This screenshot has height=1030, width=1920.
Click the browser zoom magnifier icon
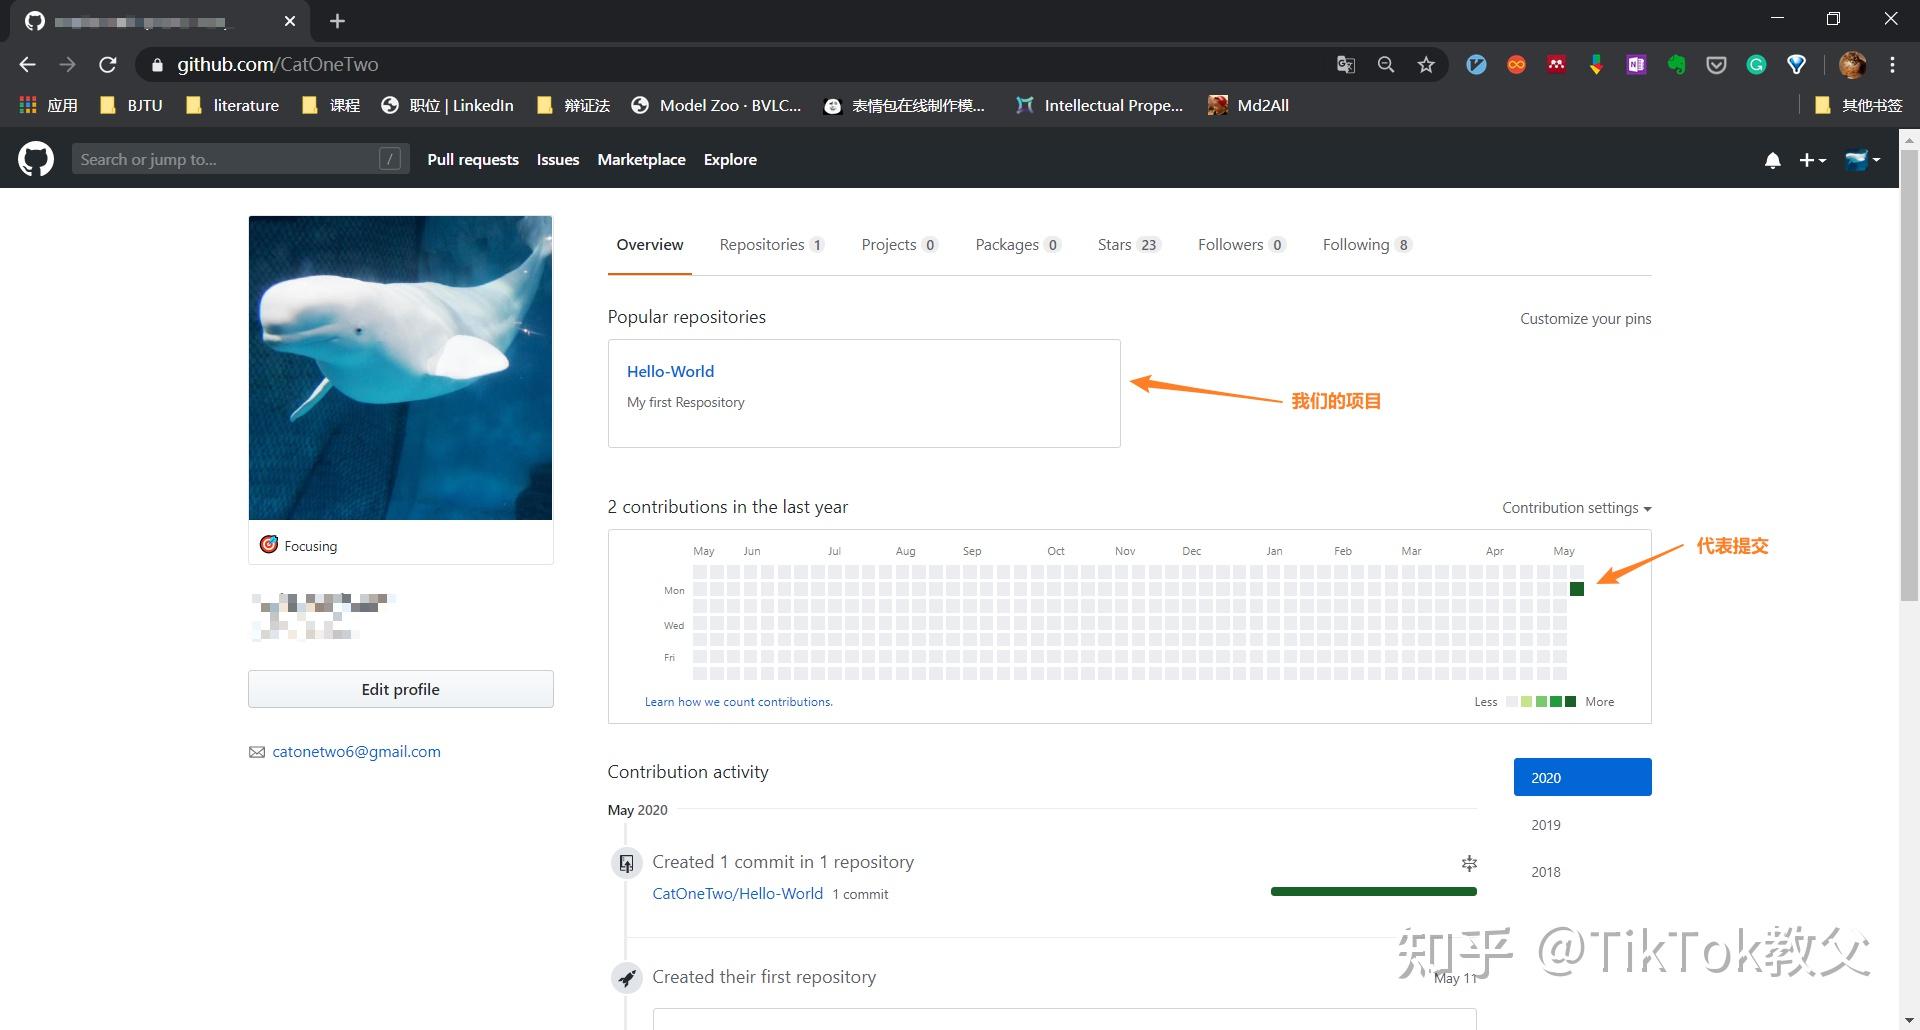point(1386,65)
